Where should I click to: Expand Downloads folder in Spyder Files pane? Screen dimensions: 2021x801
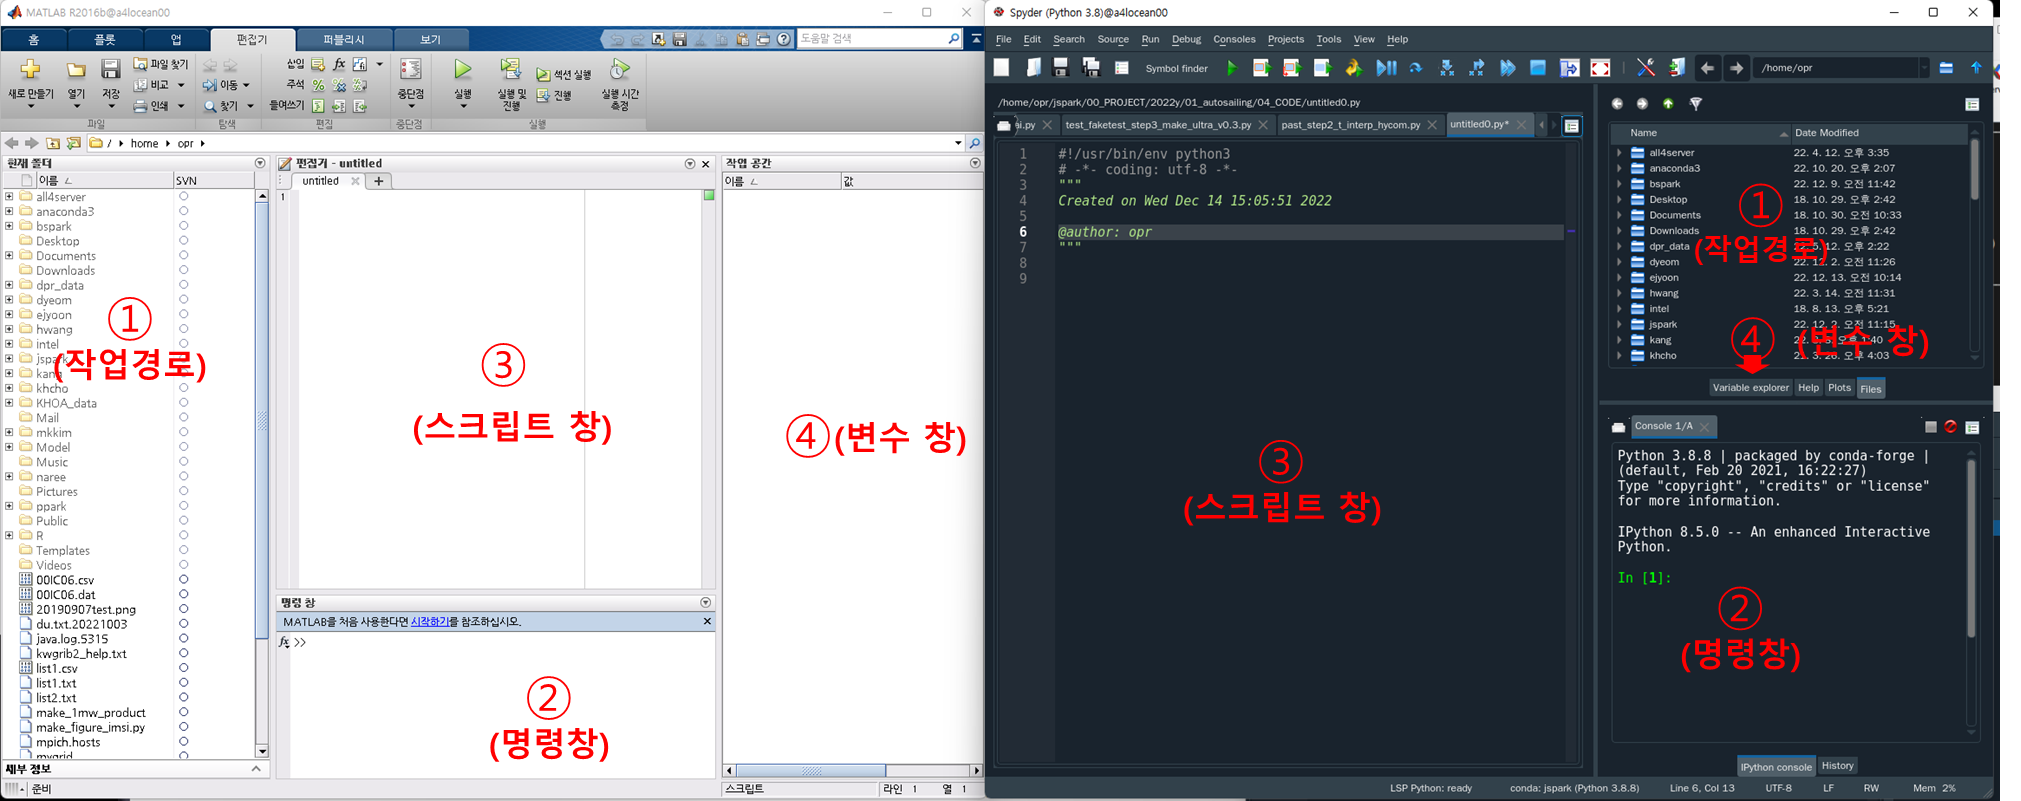pyautogui.click(x=1619, y=231)
